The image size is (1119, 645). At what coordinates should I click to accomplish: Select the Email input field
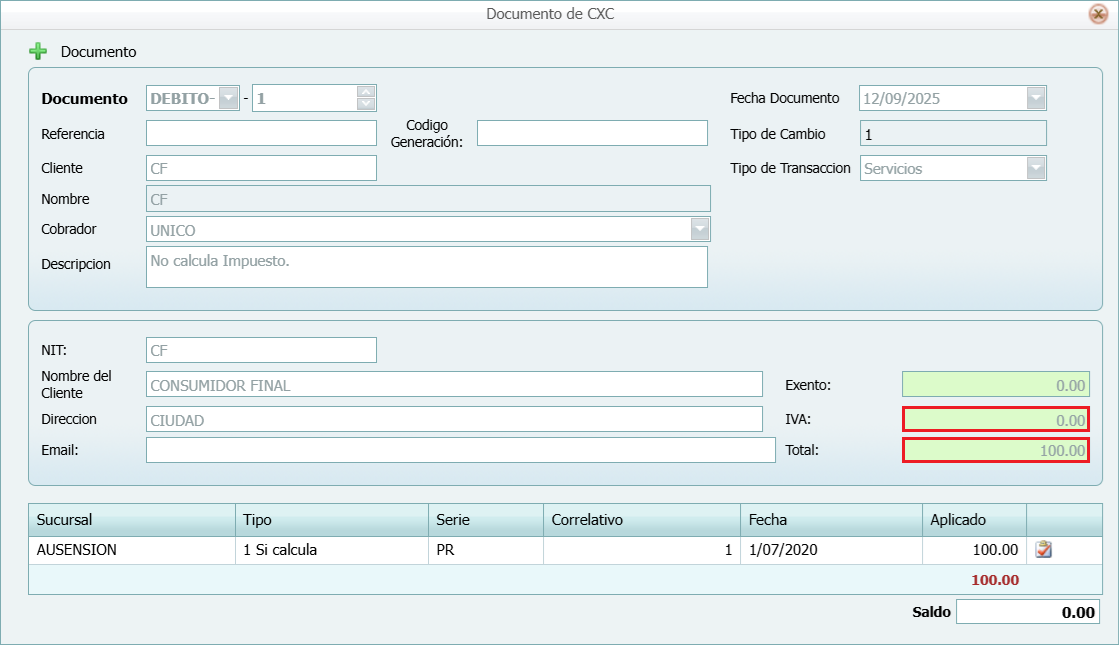coord(460,450)
